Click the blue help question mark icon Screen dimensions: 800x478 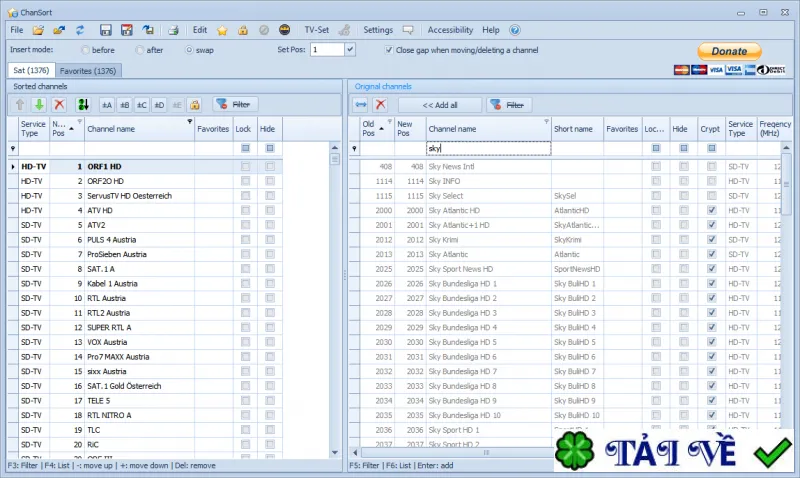pos(515,30)
